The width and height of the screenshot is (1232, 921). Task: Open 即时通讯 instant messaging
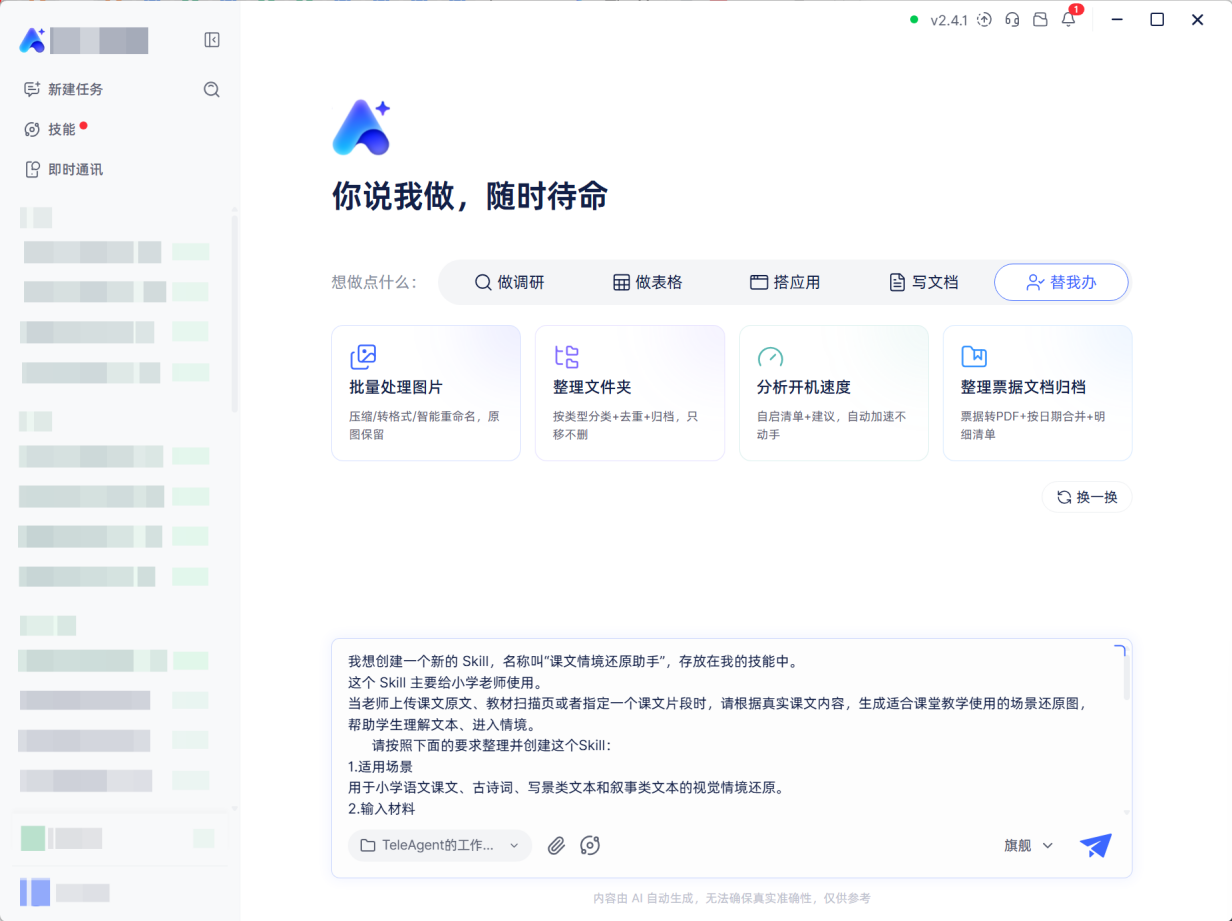(x=64, y=169)
